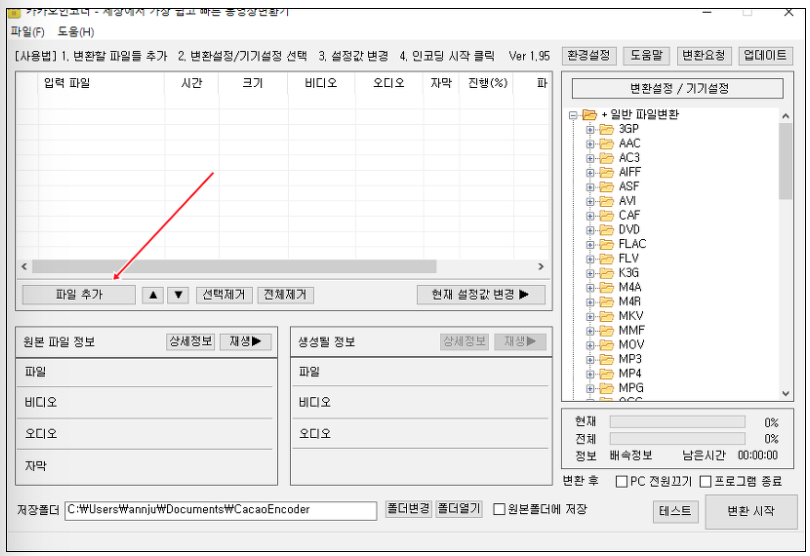Move selected file down with ▼ arrow
The width and height of the screenshot is (810, 556).
[178, 295]
